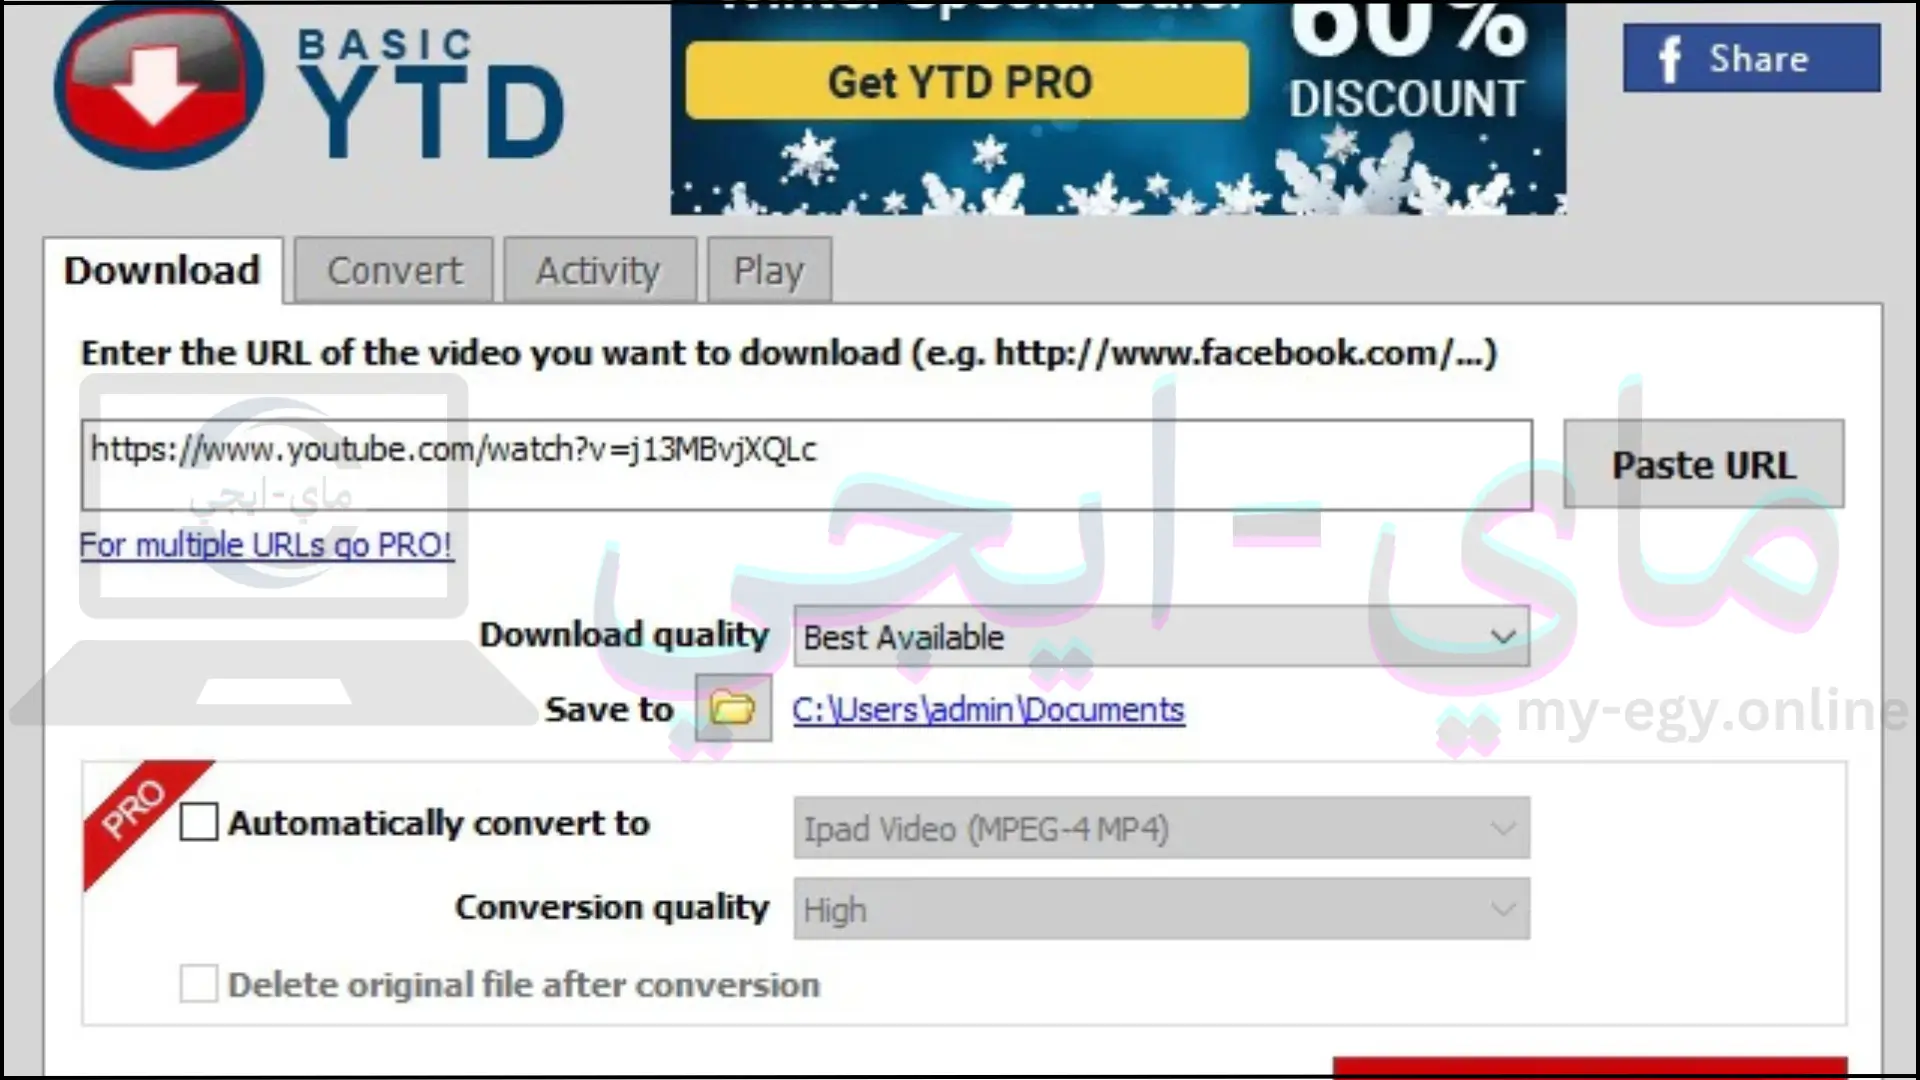Screen dimensions: 1920x1080
Task: Click the For multiple URLs go PRO link
Action: pos(264,545)
